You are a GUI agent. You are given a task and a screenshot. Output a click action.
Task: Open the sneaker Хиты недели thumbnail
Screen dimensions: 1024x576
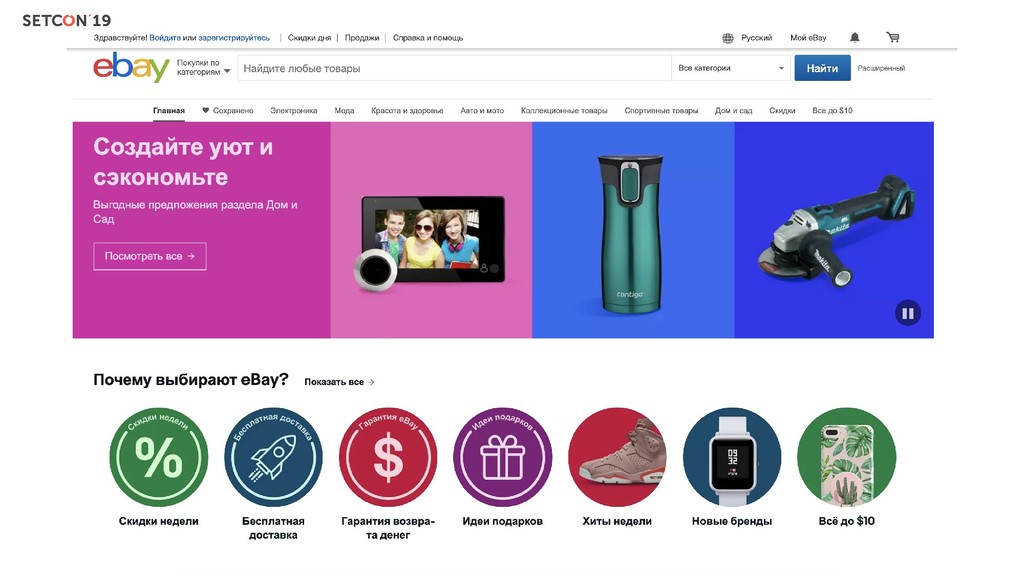click(x=617, y=456)
